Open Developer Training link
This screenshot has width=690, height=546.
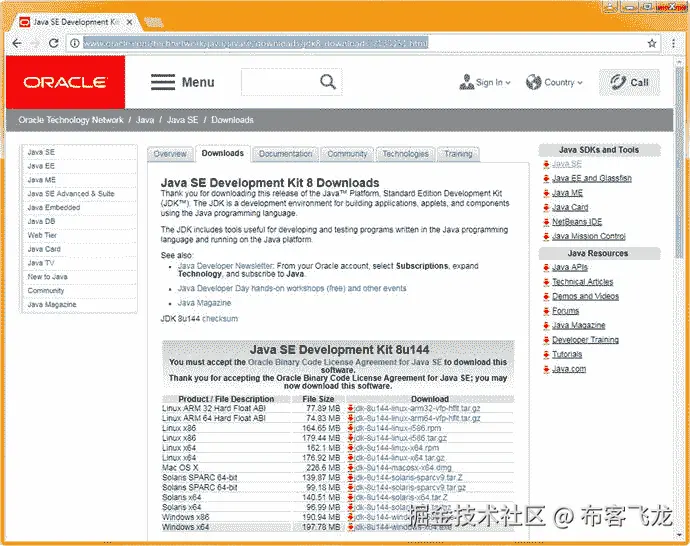pos(585,340)
